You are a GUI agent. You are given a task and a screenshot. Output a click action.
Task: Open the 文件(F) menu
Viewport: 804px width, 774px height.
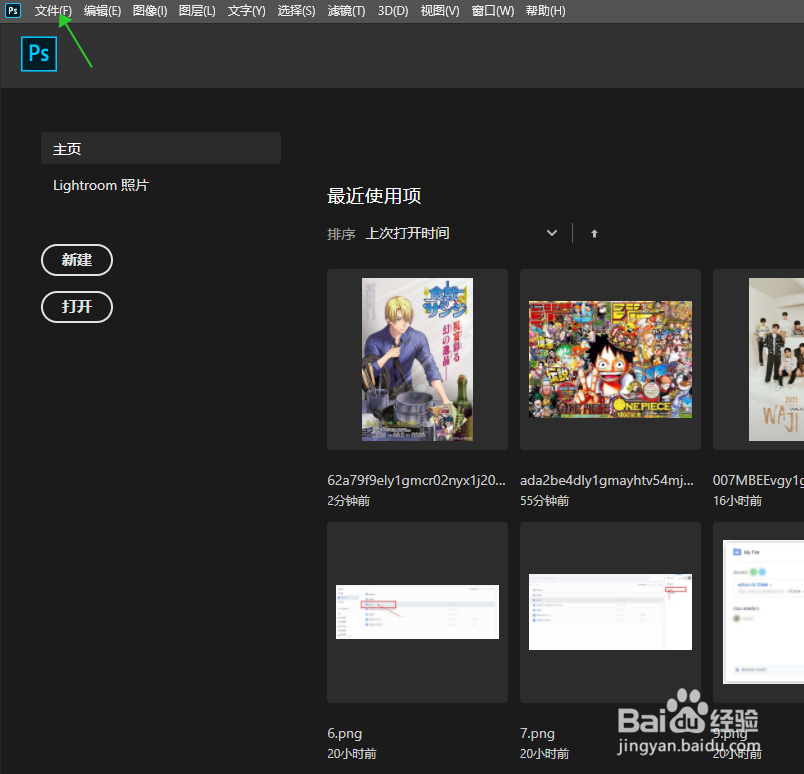pos(53,11)
